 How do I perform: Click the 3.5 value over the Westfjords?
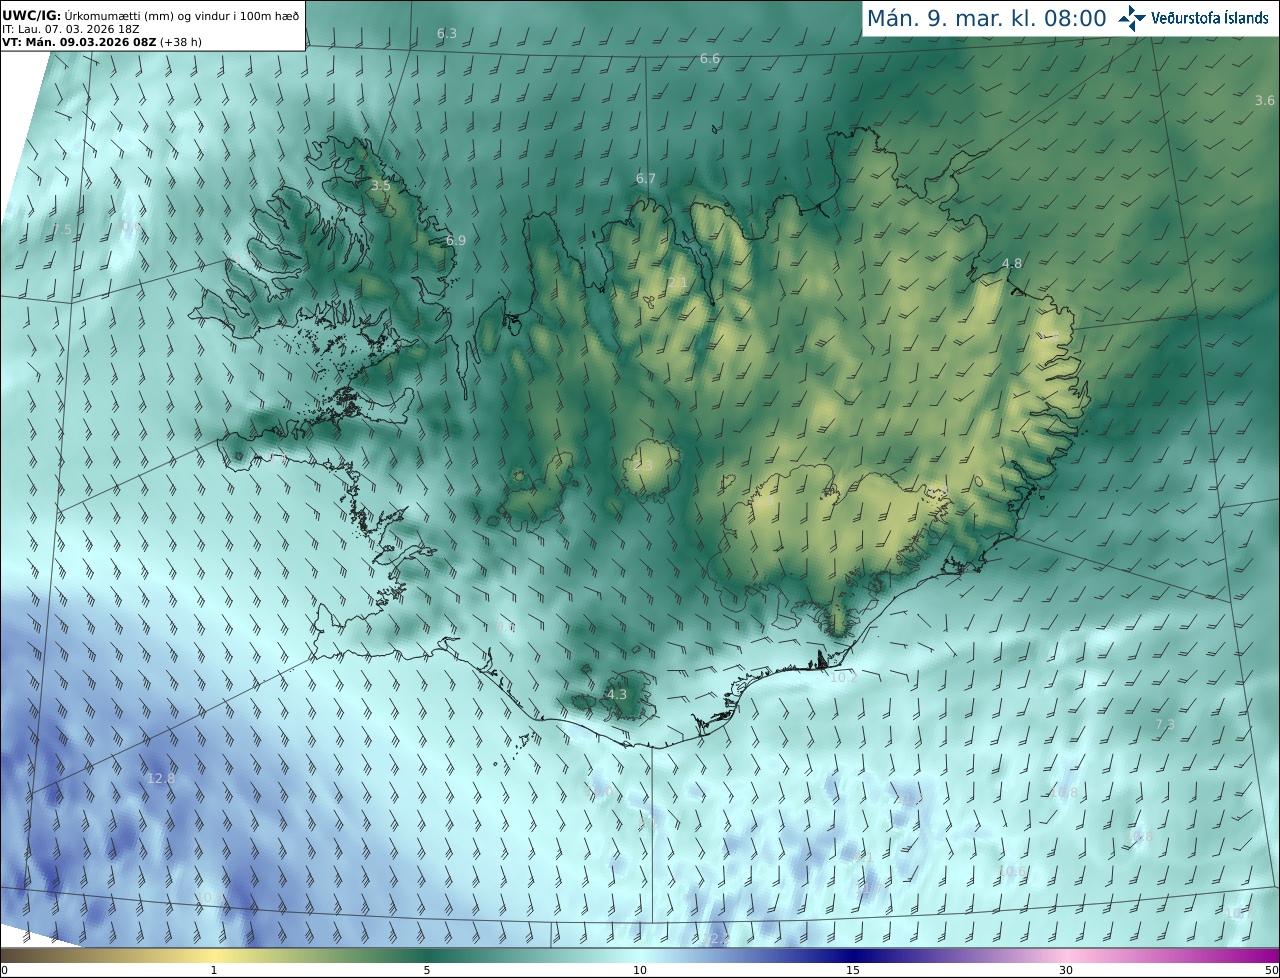[381, 185]
